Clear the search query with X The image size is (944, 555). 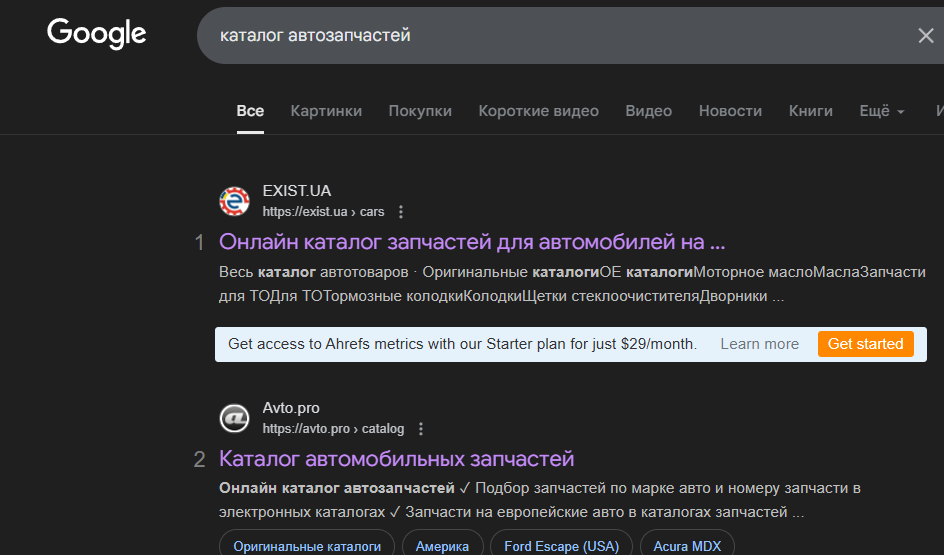tap(926, 36)
